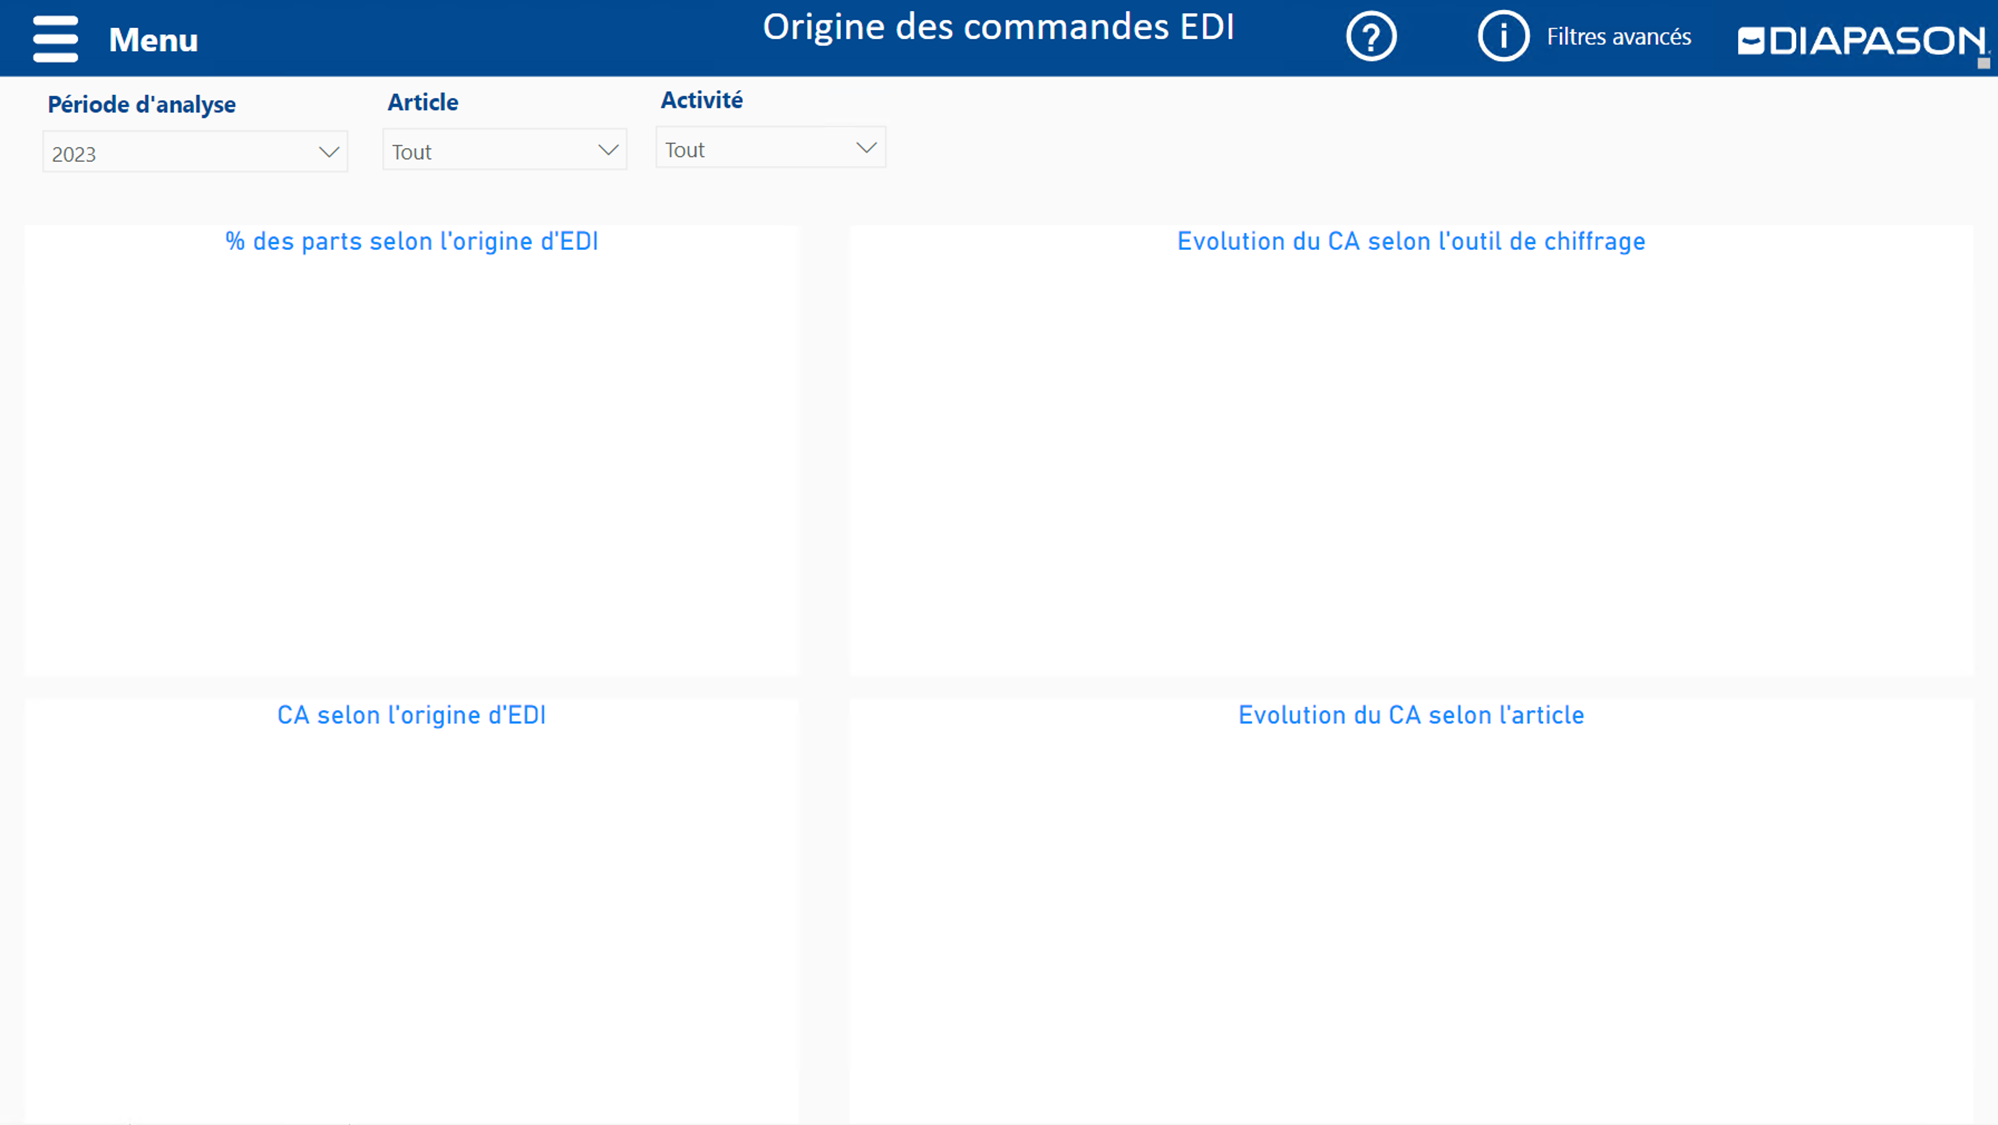This screenshot has width=1998, height=1125.
Task: Select 'Evolution du CA selon l'article' chart title
Action: [1410, 715]
